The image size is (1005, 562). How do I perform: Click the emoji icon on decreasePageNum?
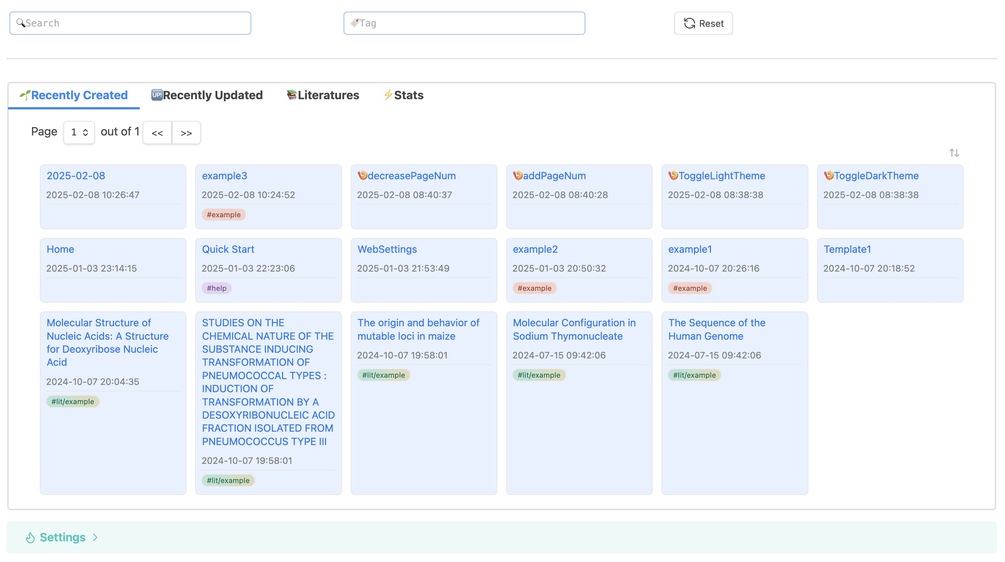coord(362,176)
